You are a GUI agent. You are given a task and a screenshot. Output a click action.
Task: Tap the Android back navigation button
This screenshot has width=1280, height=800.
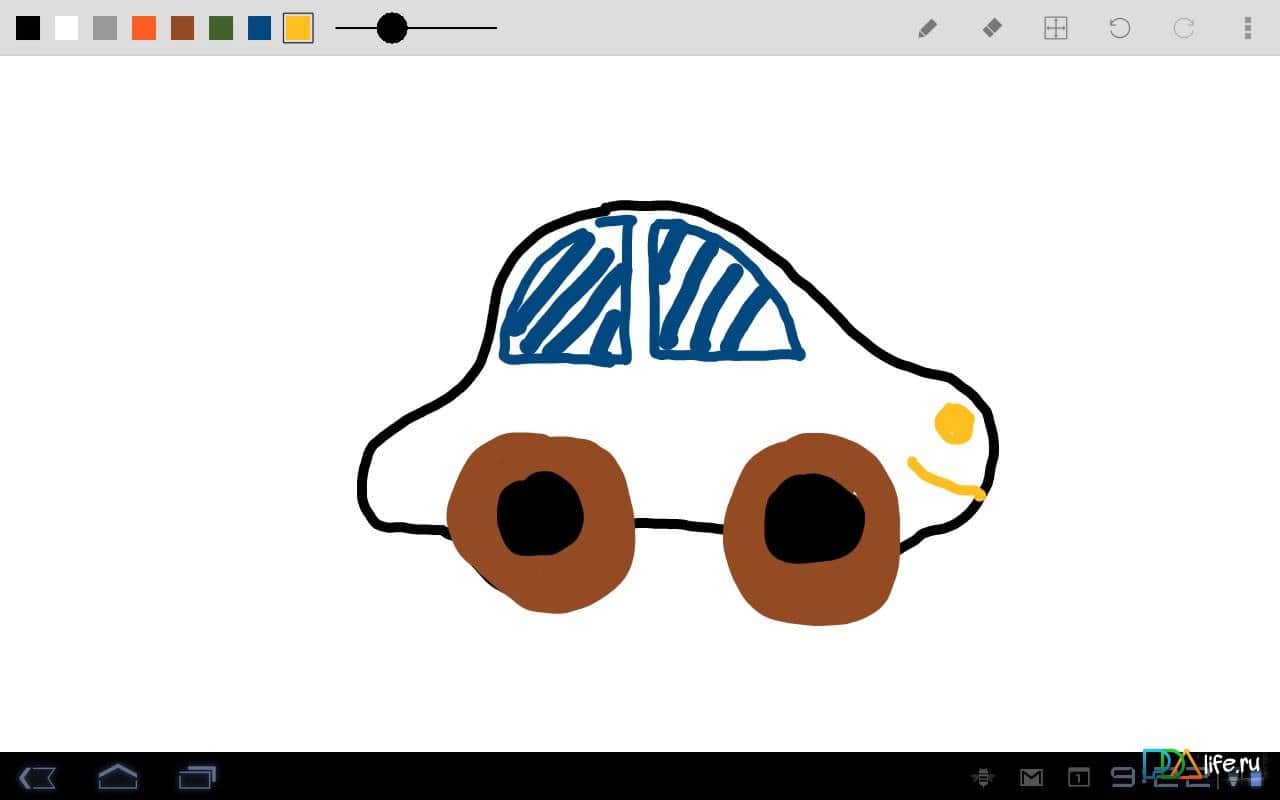38,777
